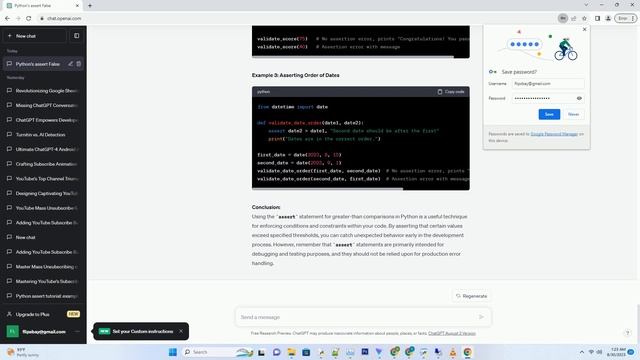Switch to Chrome on the taskbar
Screen dimensions: 640x360
[x=467, y=352]
